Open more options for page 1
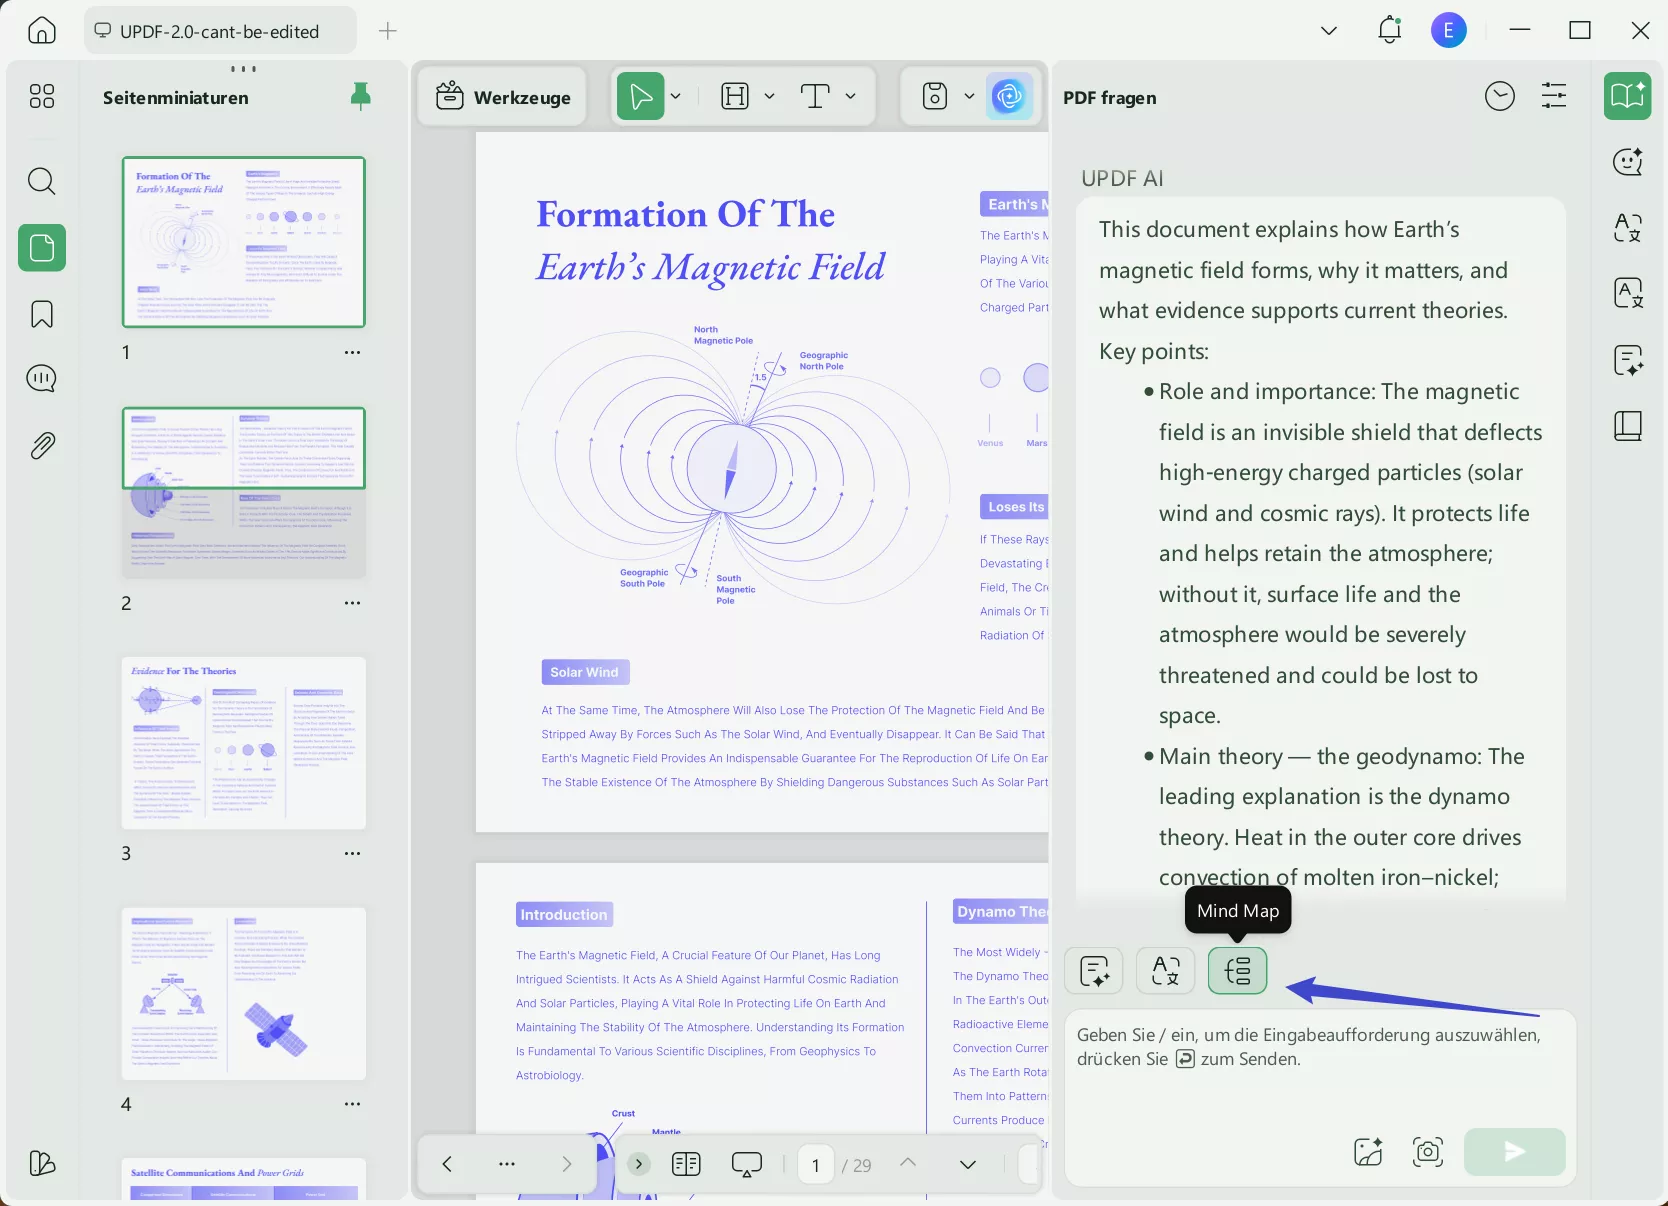This screenshot has height=1206, width=1668. pyautogui.click(x=352, y=352)
